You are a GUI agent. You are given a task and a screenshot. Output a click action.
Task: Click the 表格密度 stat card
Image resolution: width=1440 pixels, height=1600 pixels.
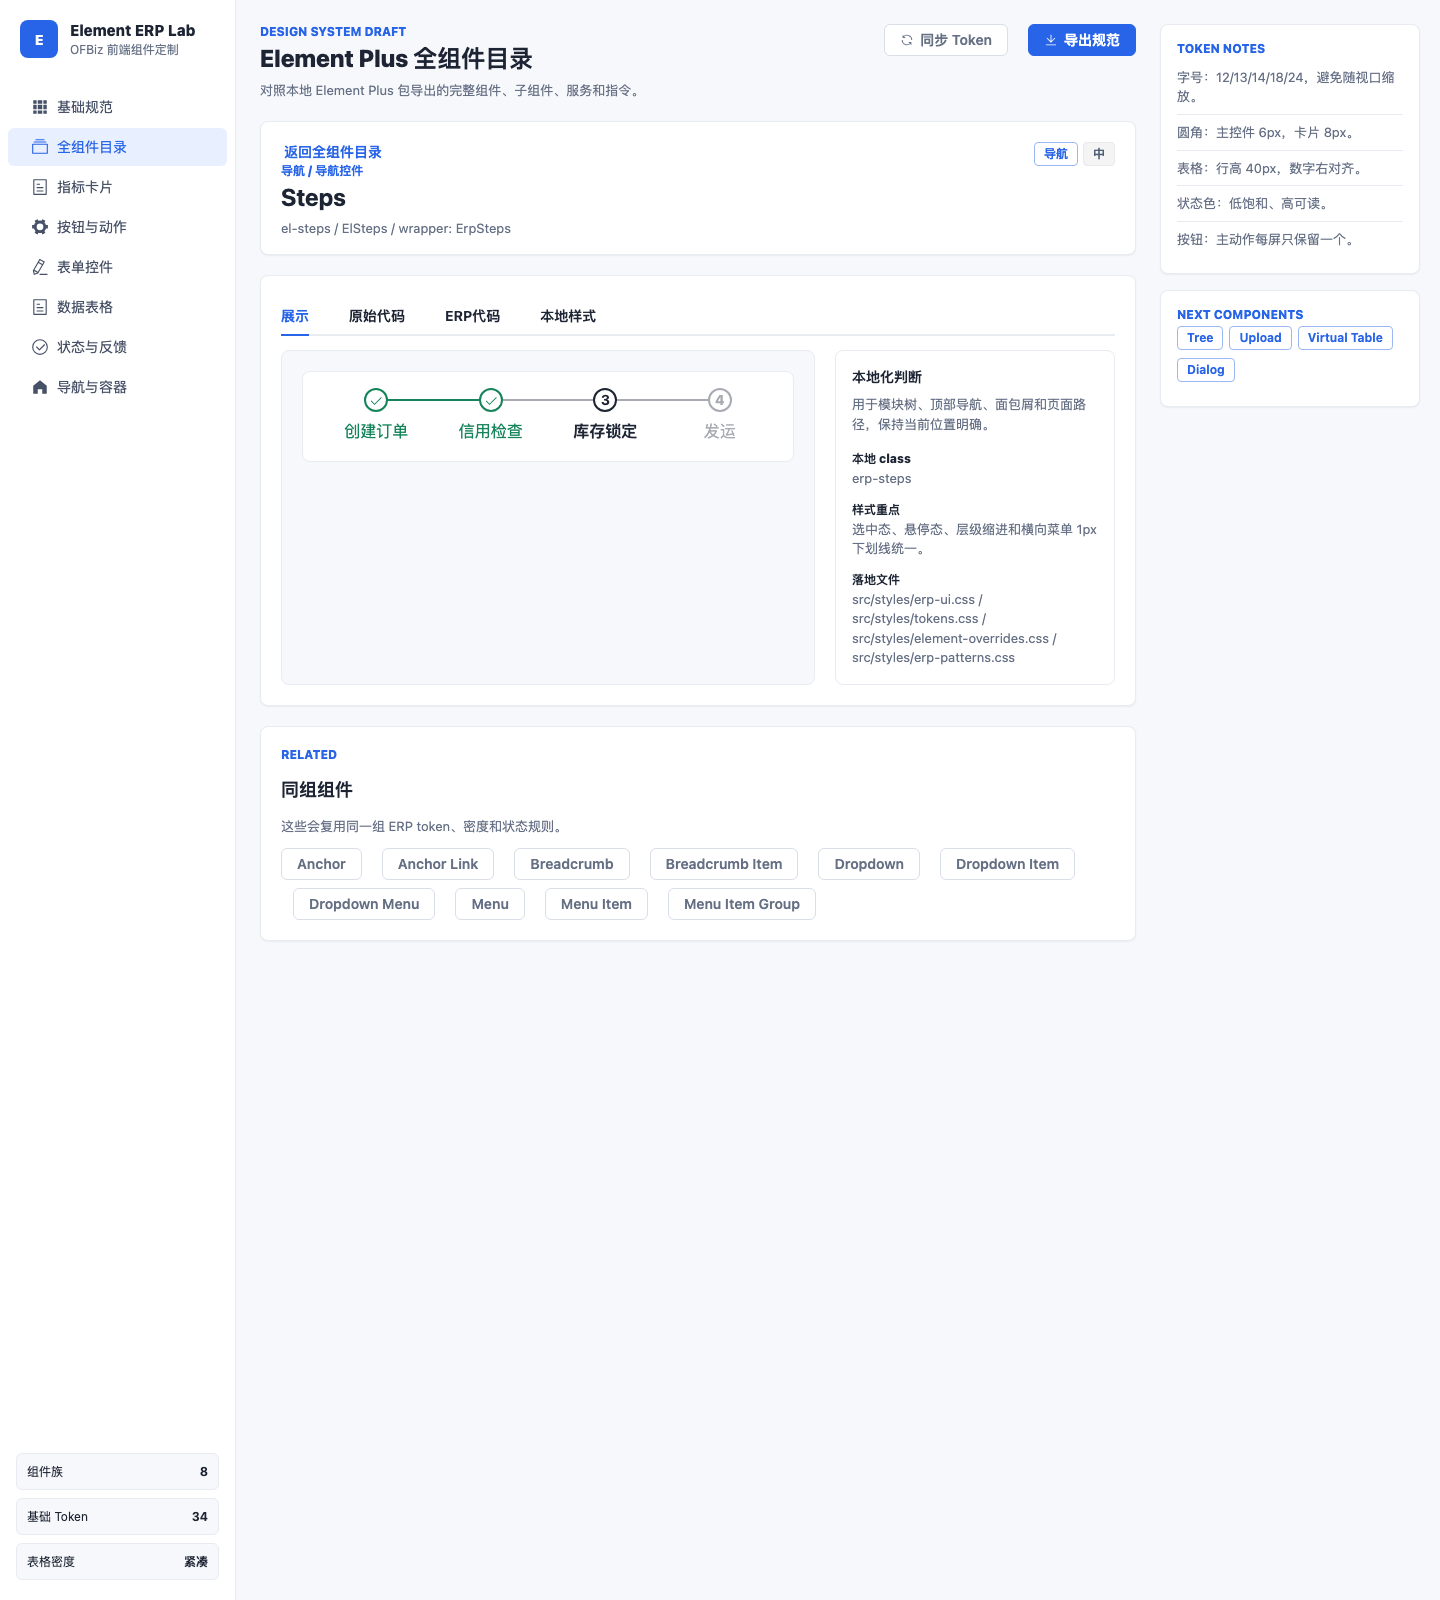point(117,1562)
